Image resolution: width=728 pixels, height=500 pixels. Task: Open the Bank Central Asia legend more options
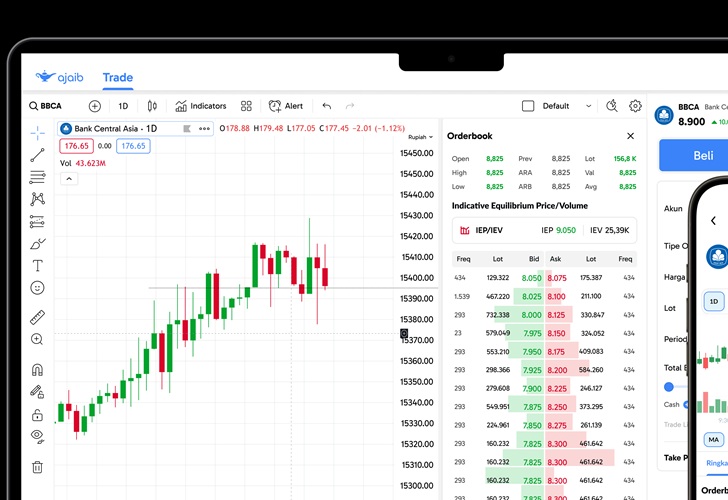point(204,129)
